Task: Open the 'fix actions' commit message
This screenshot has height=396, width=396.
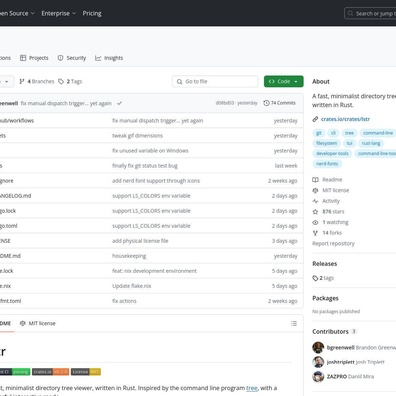Action: pos(124,301)
